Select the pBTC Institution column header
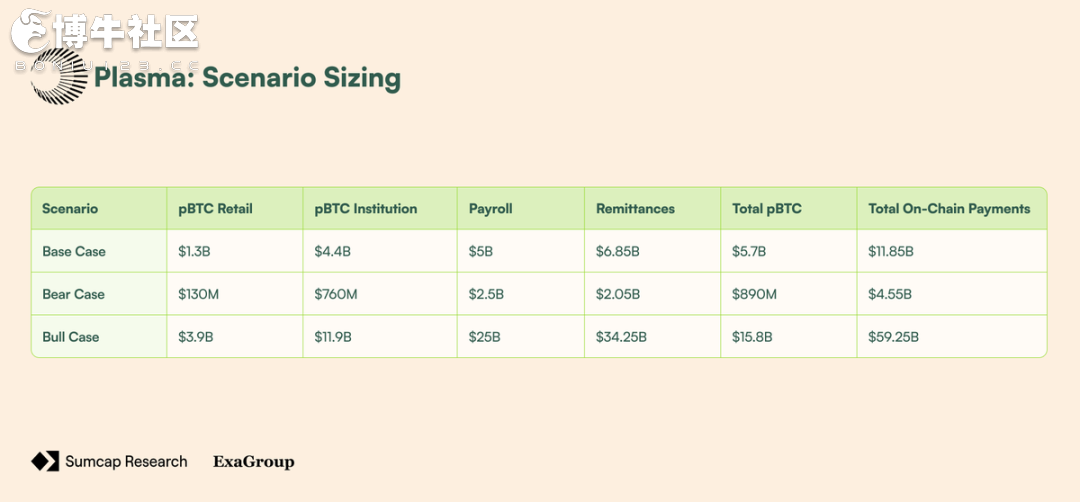Image resolution: width=1080 pixels, height=502 pixels. pos(366,209)
